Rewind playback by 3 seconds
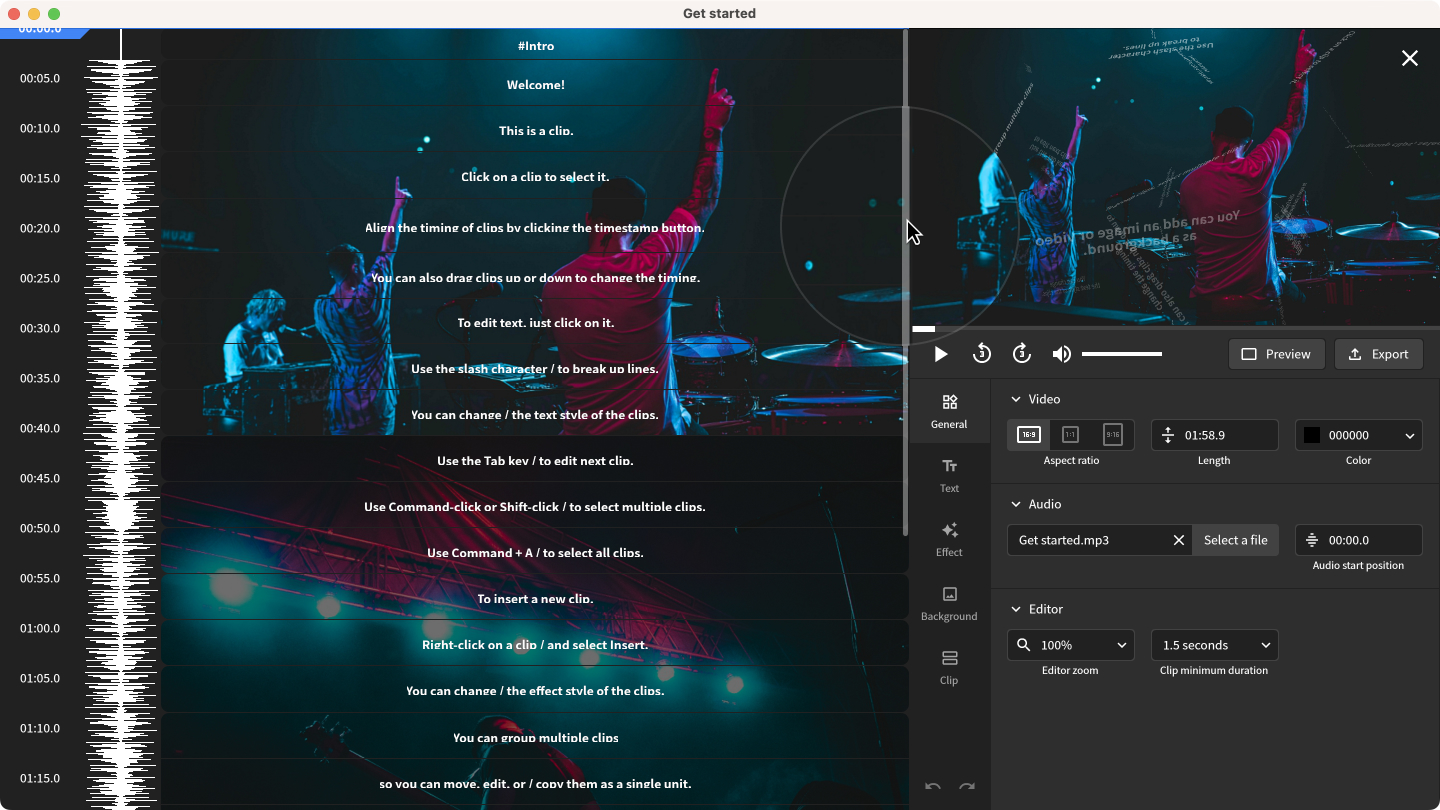Image resolution: width=1440 pixels, height=810 pixels. pos(981,354)
